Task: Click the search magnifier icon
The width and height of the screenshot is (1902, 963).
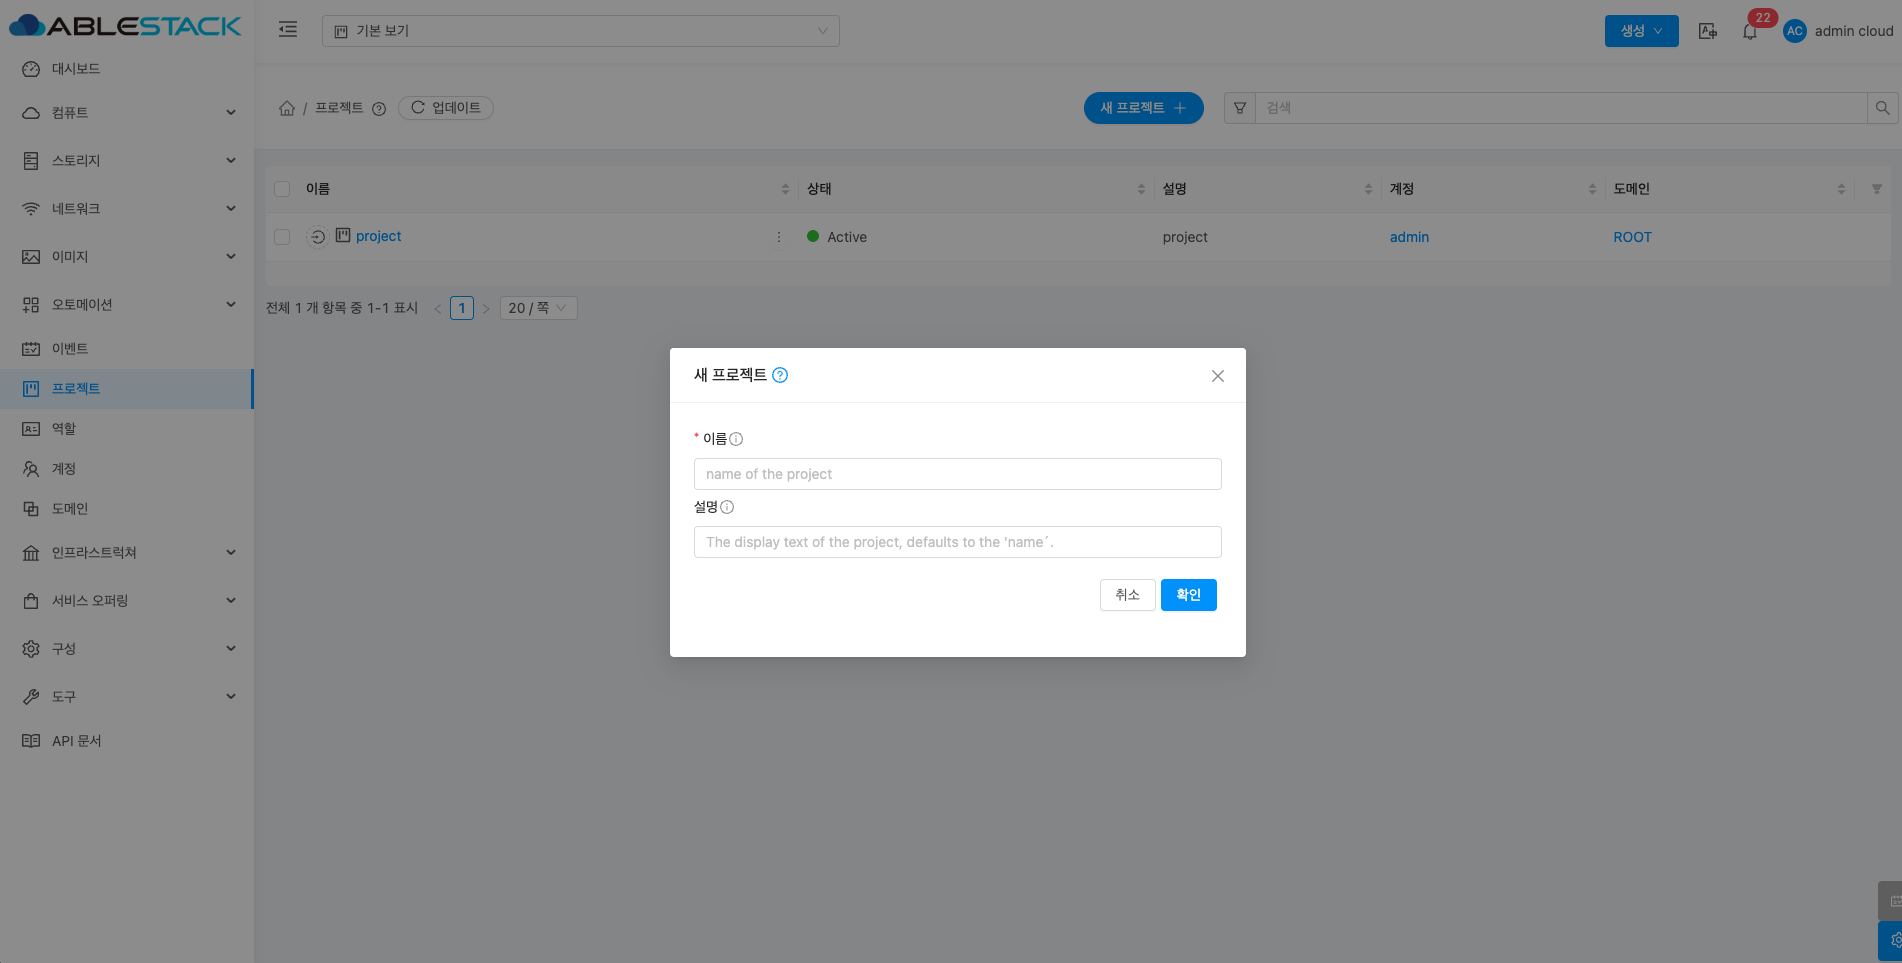Action: click(x=1882, y=108)
